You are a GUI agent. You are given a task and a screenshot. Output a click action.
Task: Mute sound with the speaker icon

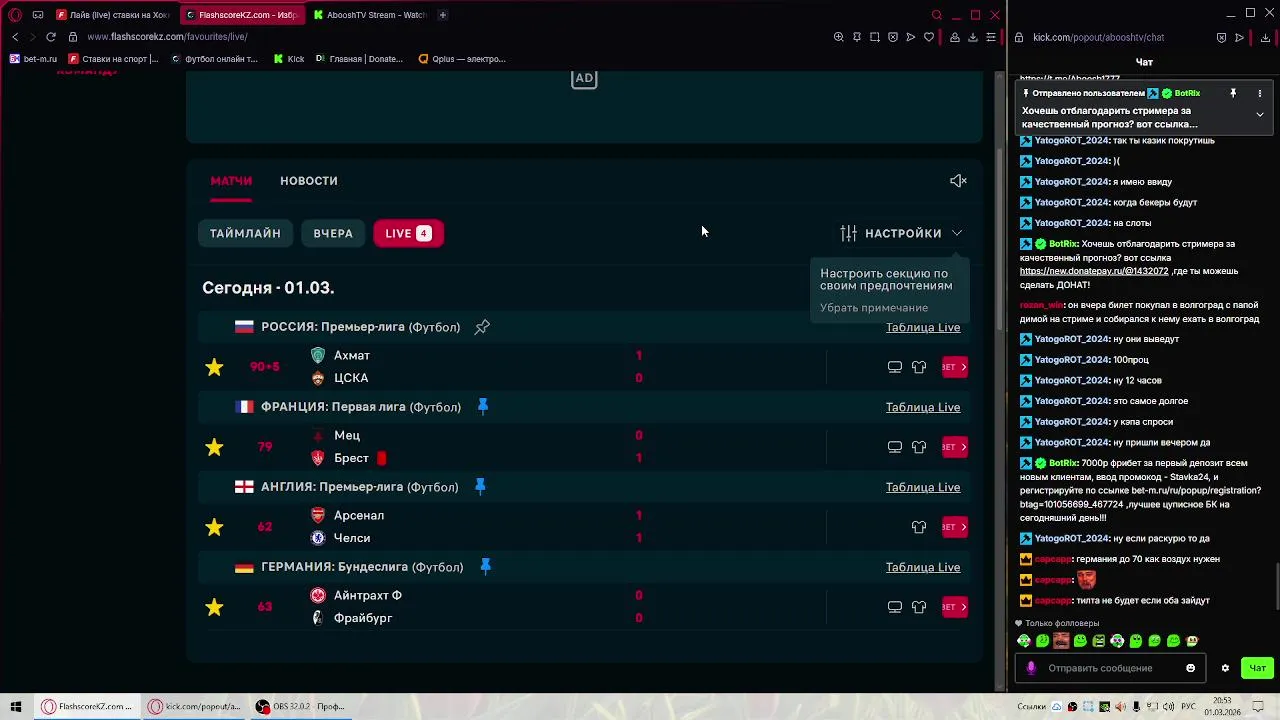click(x=958, y=181)
